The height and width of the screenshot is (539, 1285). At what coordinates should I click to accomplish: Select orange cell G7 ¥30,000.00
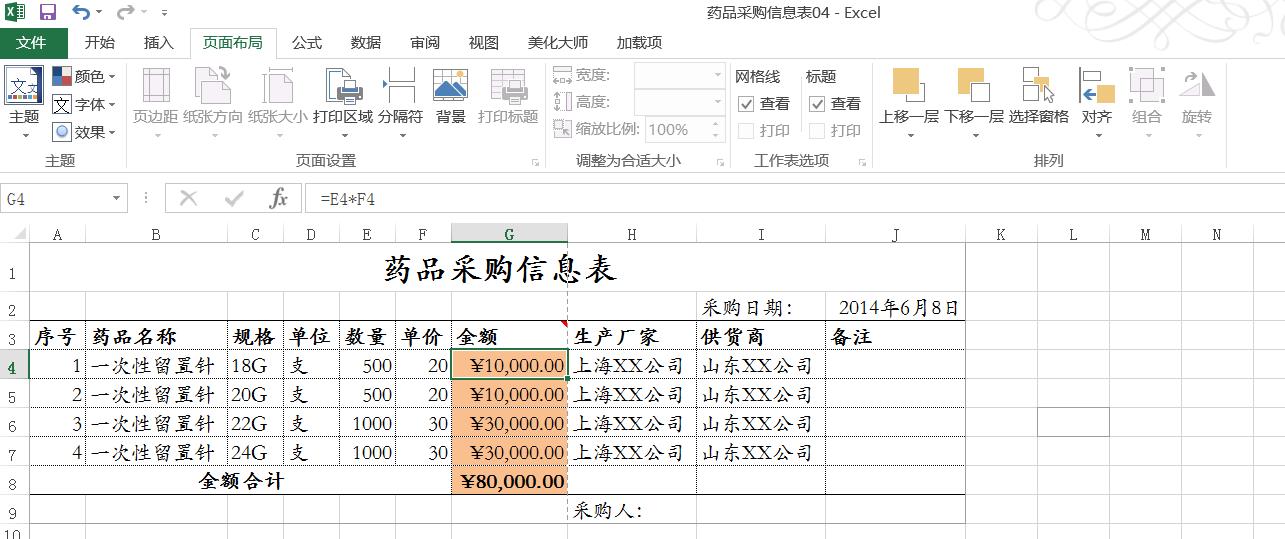[509, 452]
